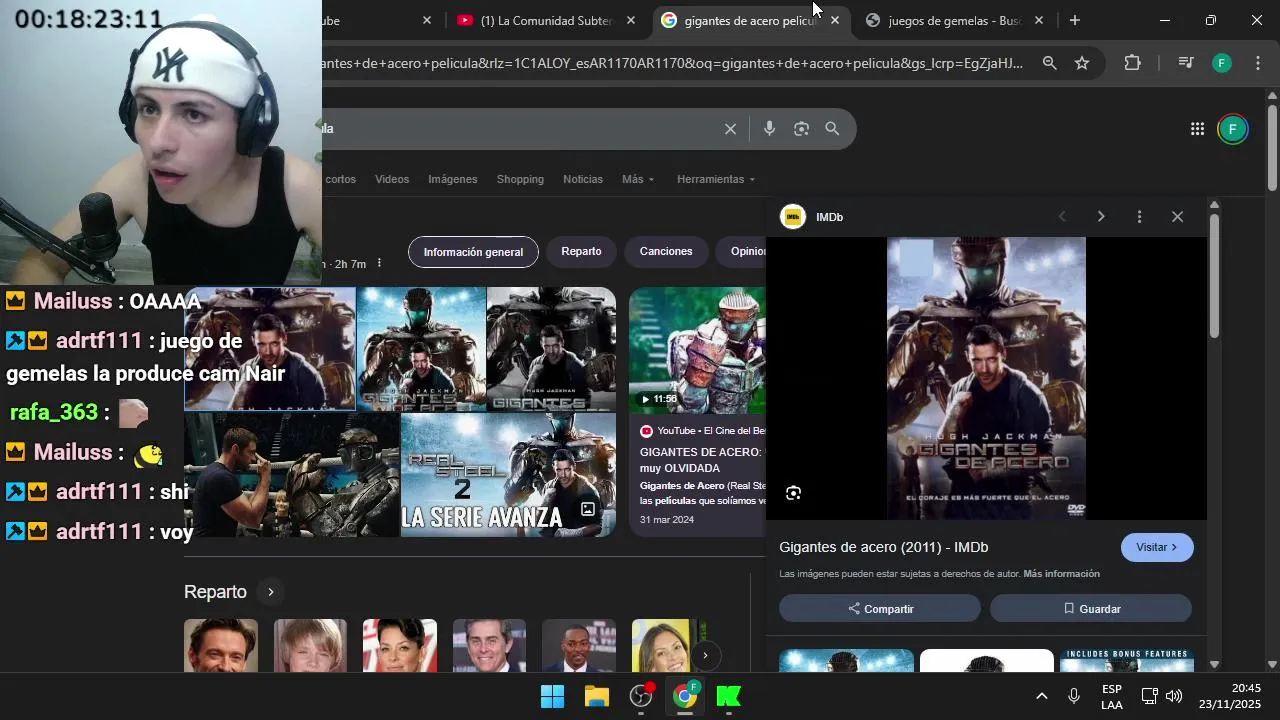Open movie info three-dot options

[379, 263]
